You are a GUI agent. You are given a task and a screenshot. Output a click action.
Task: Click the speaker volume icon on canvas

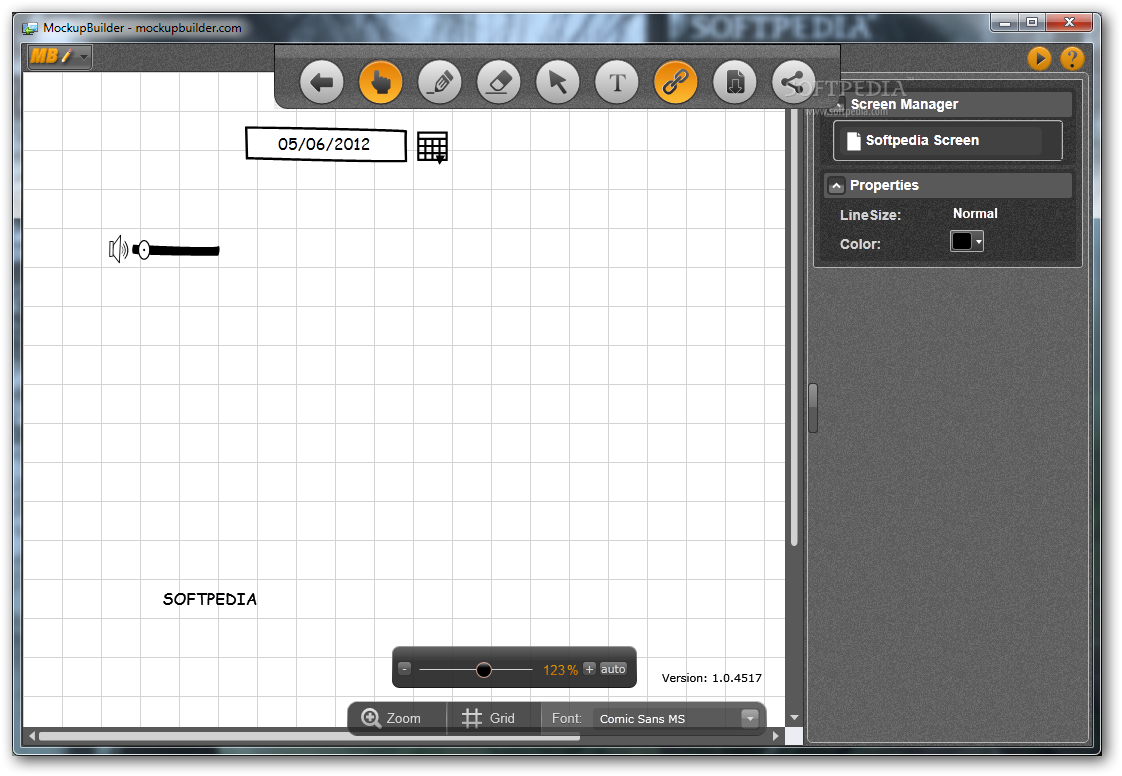pyautogui.click(x=118, y=249)
